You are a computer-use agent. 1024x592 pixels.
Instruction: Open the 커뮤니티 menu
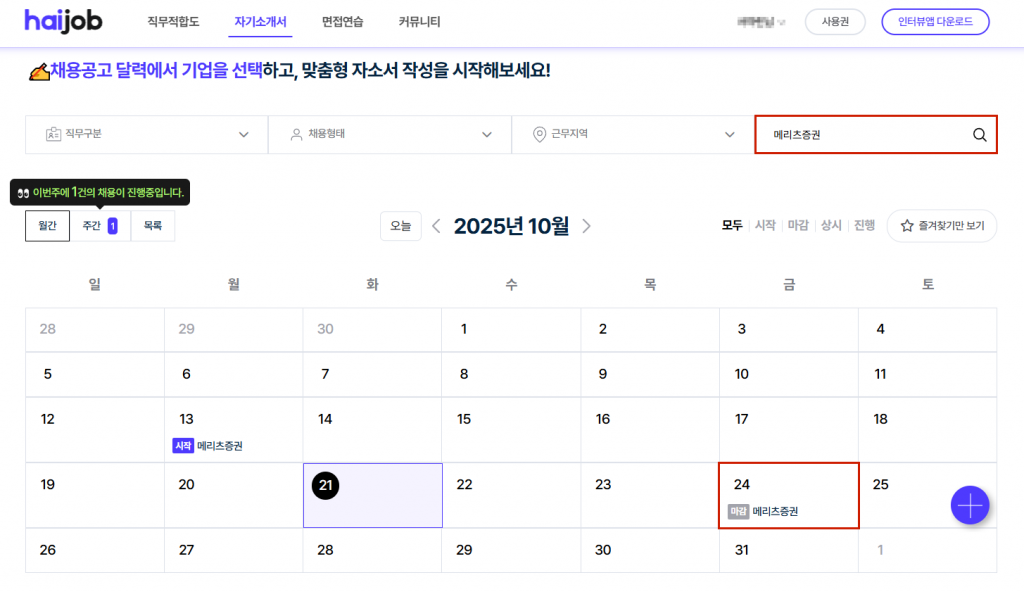coord(419,22)
